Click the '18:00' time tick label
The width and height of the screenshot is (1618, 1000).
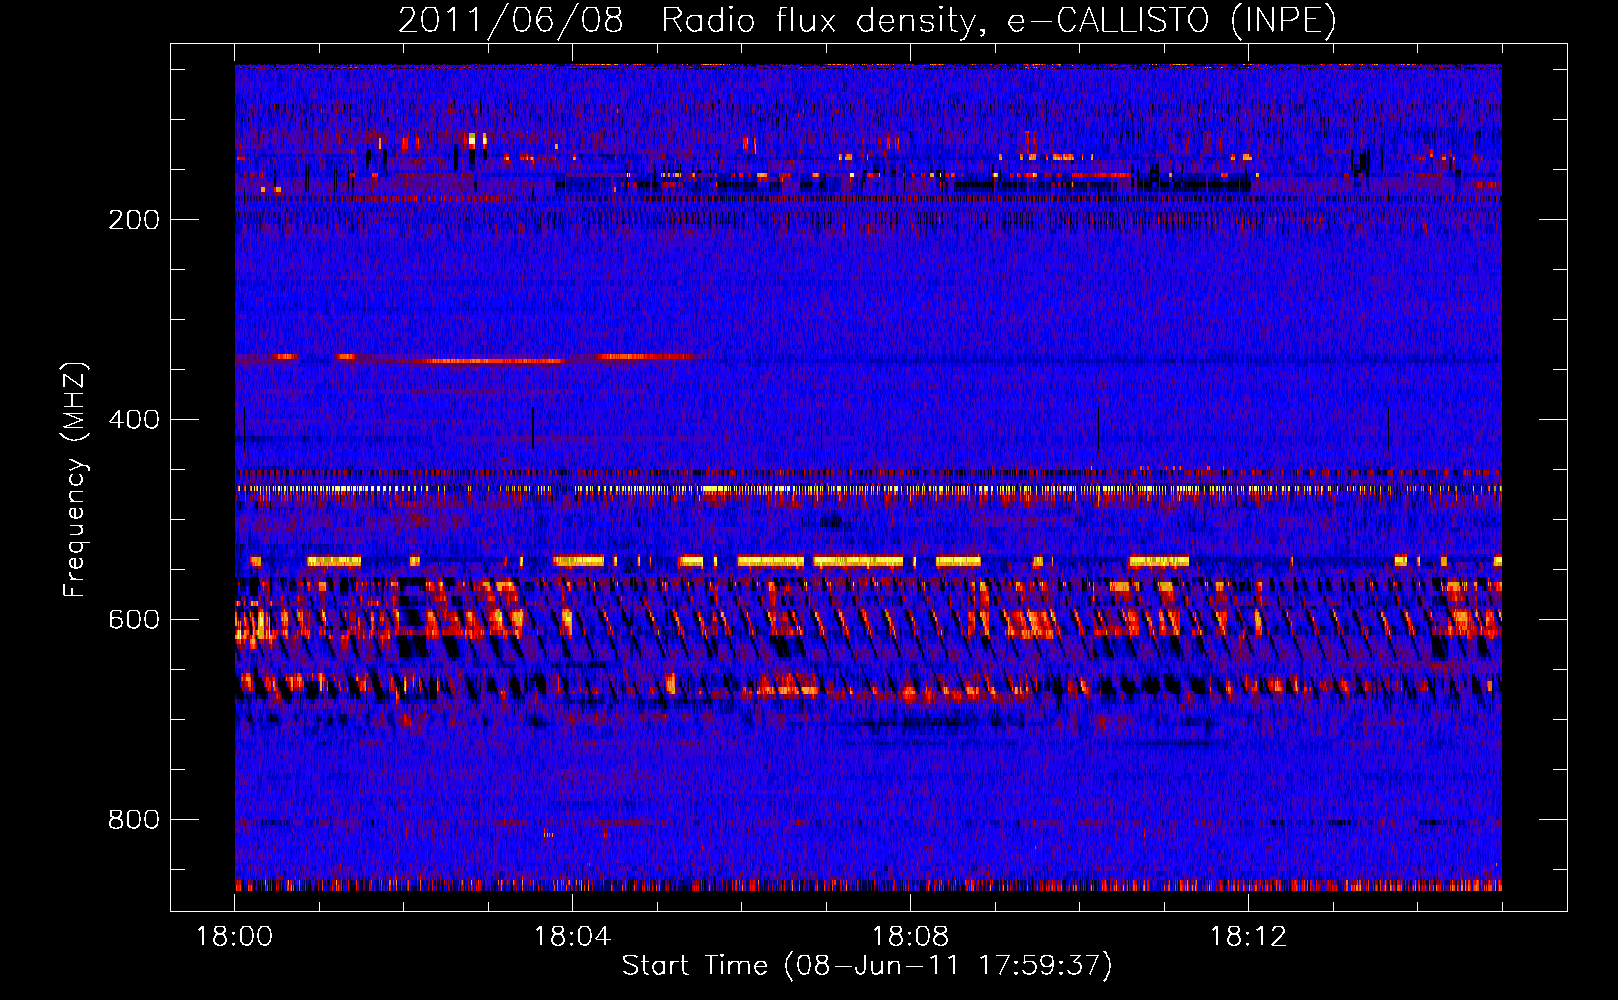coord(235,937)
